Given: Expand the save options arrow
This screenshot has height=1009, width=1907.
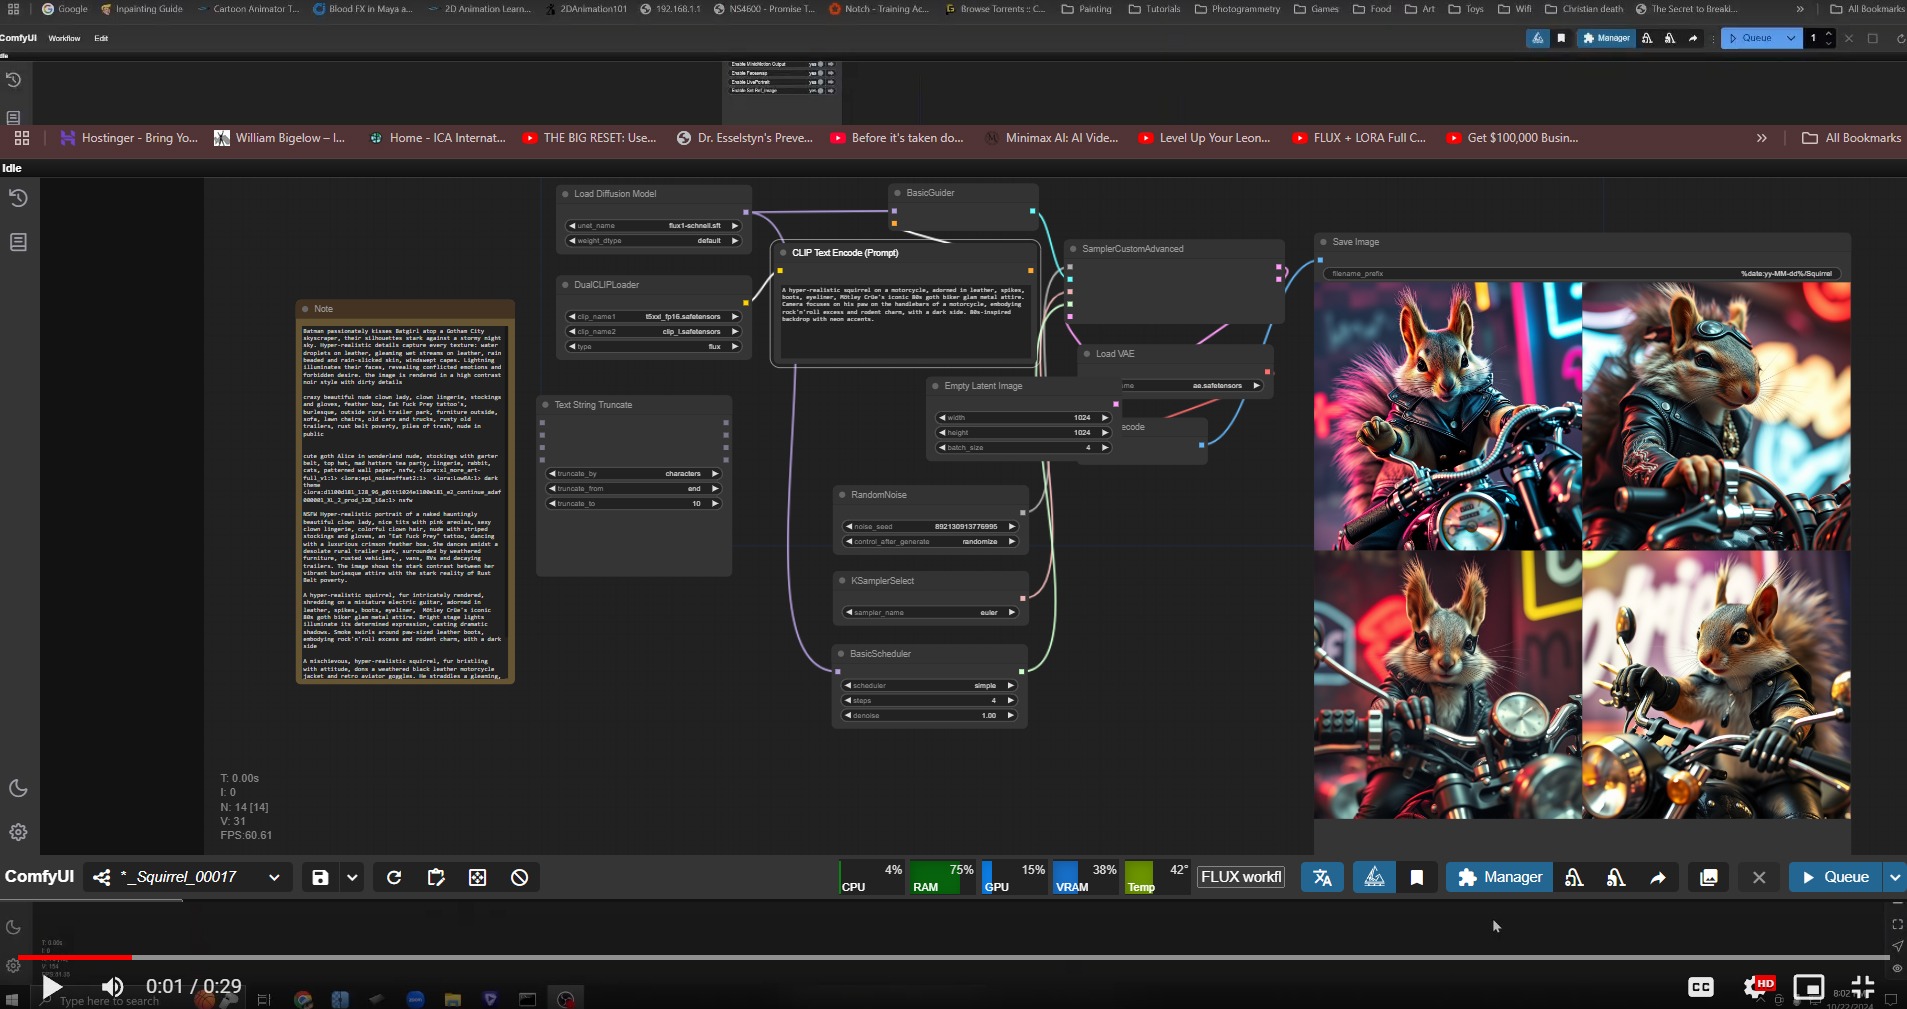Looking at the screenshot, I should [352, 877].
